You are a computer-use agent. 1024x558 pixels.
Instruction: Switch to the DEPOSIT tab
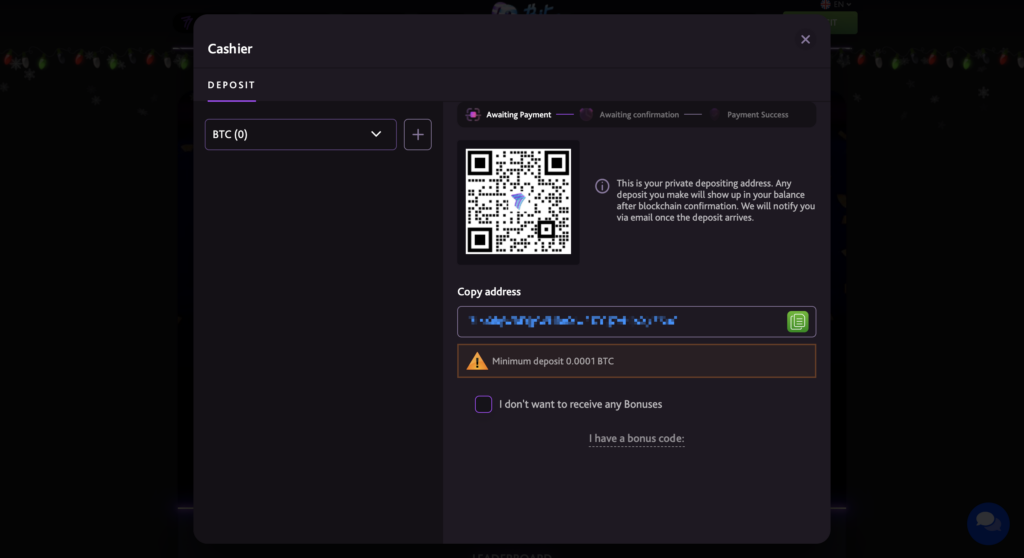coord(231,85)
